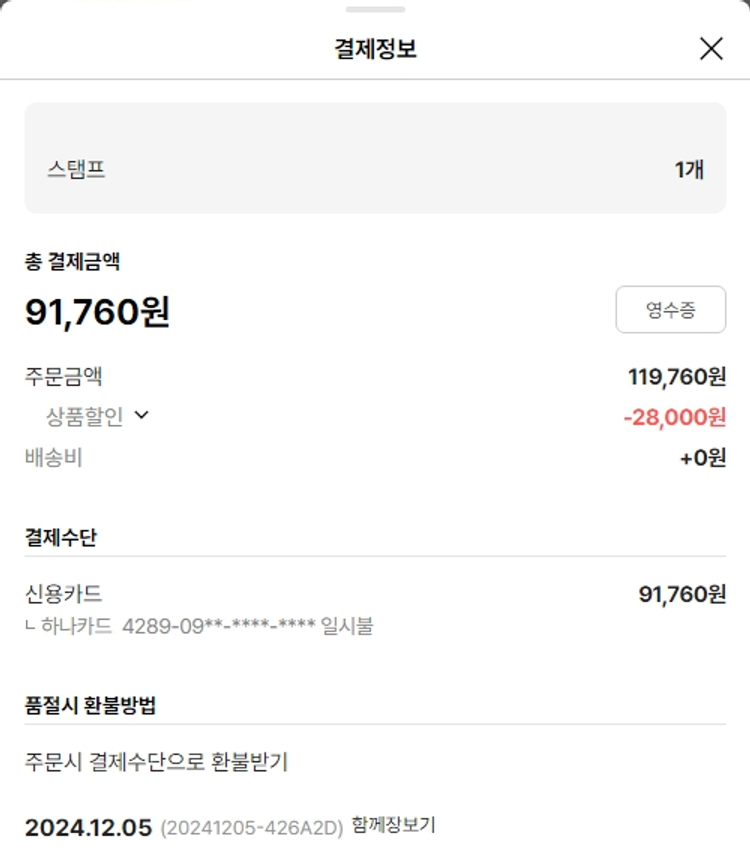This screenshot has width=750, height=858.
Task: Click the red -28,000원 discount value
Action: 674,417
